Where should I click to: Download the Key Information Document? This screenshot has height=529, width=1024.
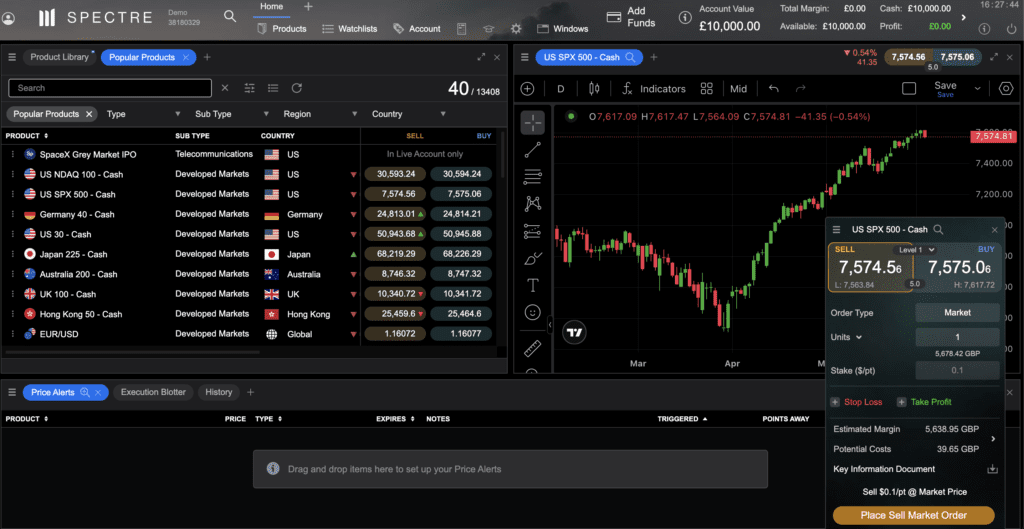pyautogui.click(x=992, y=469)
